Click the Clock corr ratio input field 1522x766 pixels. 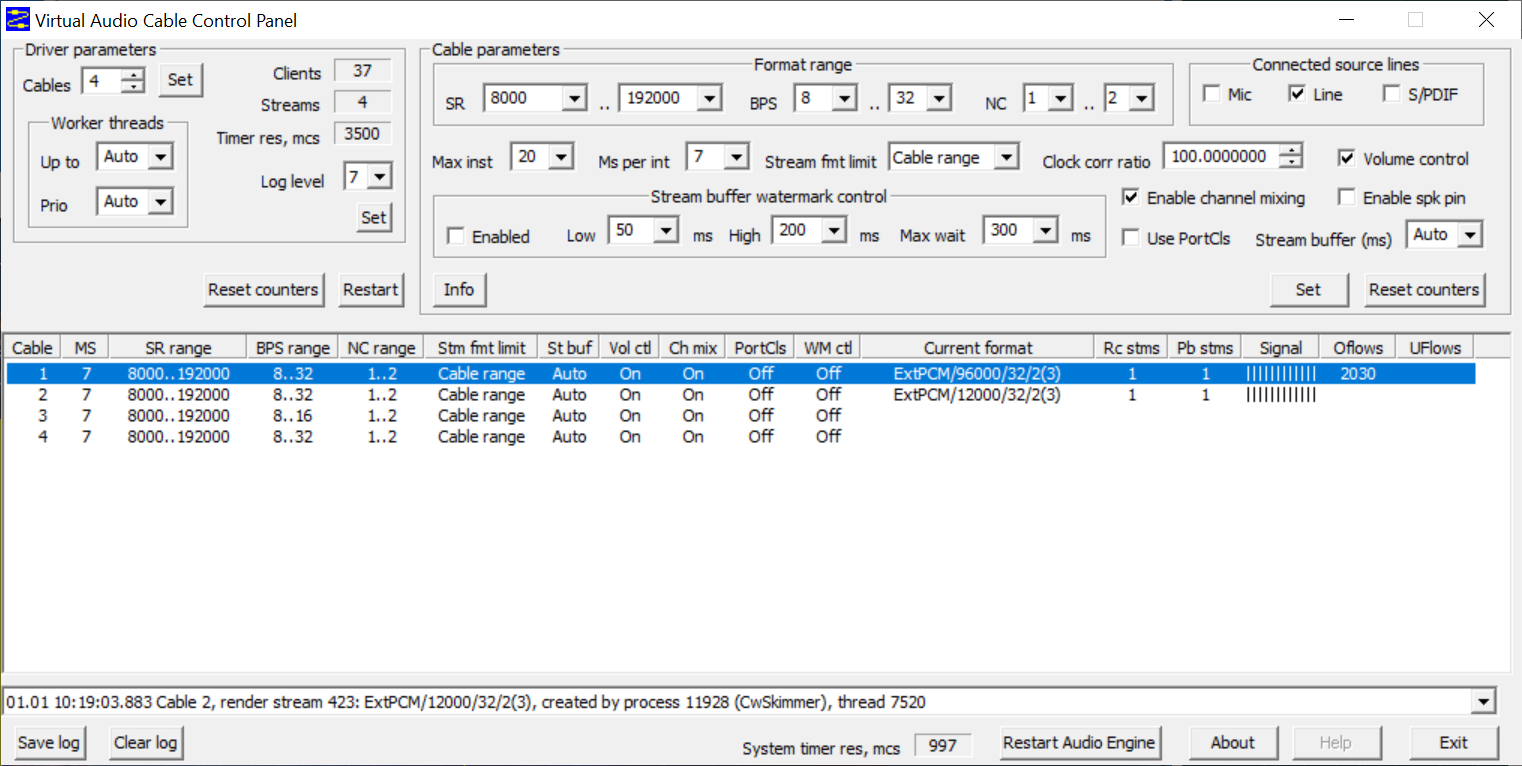(1222, 157)
